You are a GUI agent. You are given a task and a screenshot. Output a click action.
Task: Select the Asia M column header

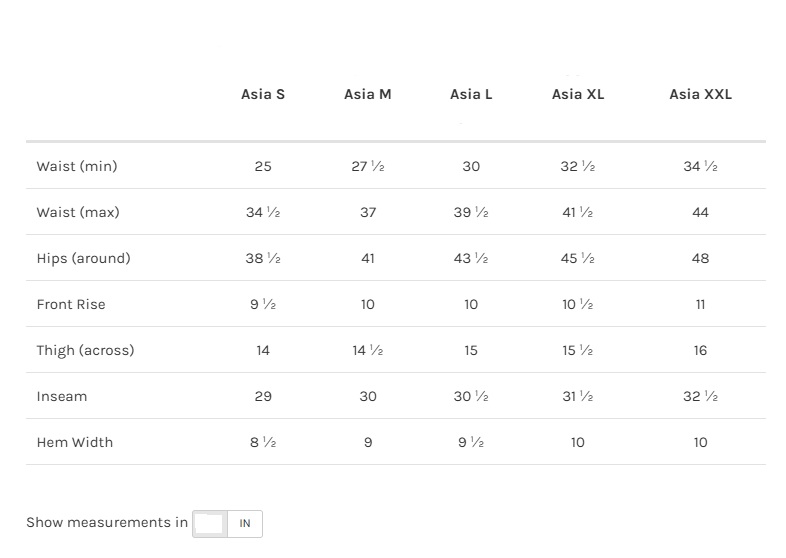tap(367, 94)
